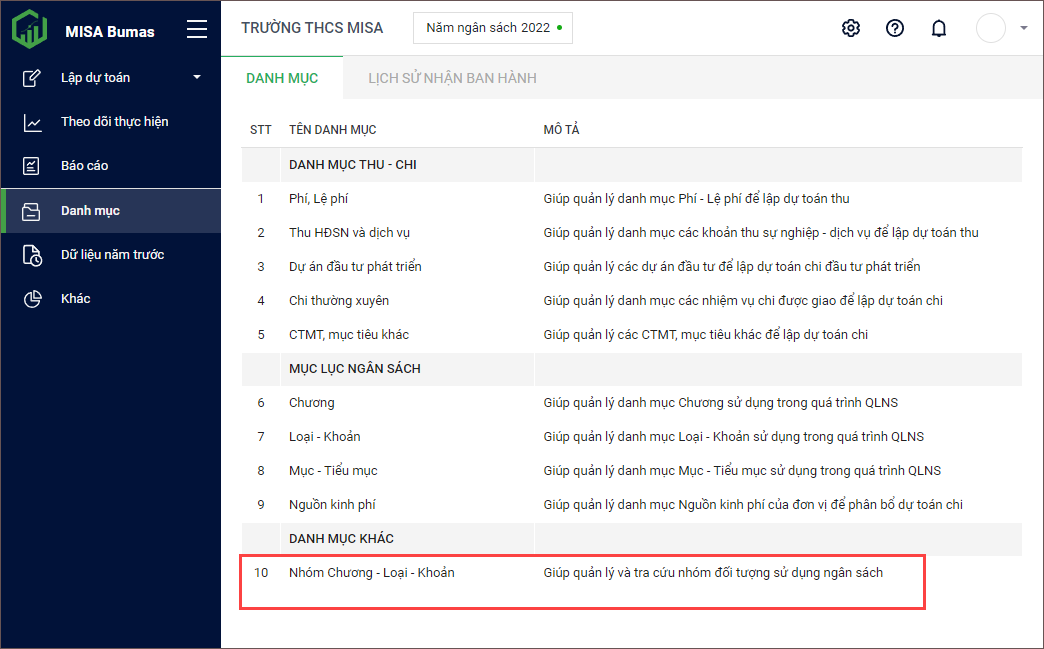Select the Danh mục tab
This screenshot has width=1044, height=649.
click(282, 78)
